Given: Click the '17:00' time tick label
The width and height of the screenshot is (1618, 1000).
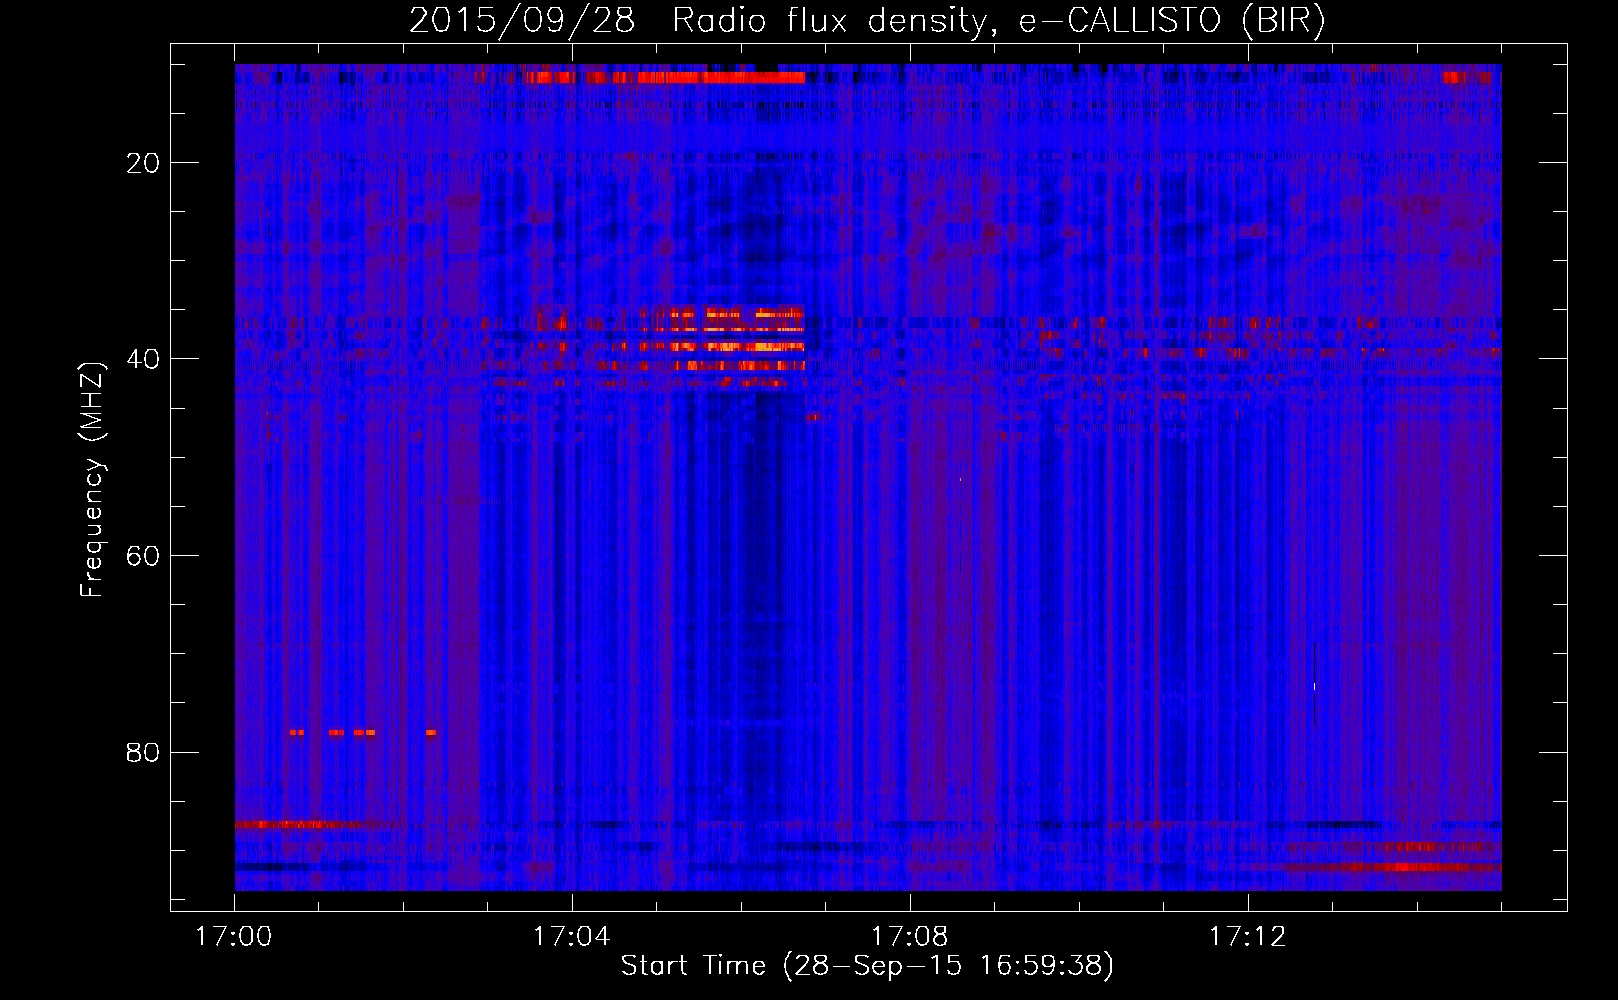Looking at the screenshot, I should click(234, 937).
